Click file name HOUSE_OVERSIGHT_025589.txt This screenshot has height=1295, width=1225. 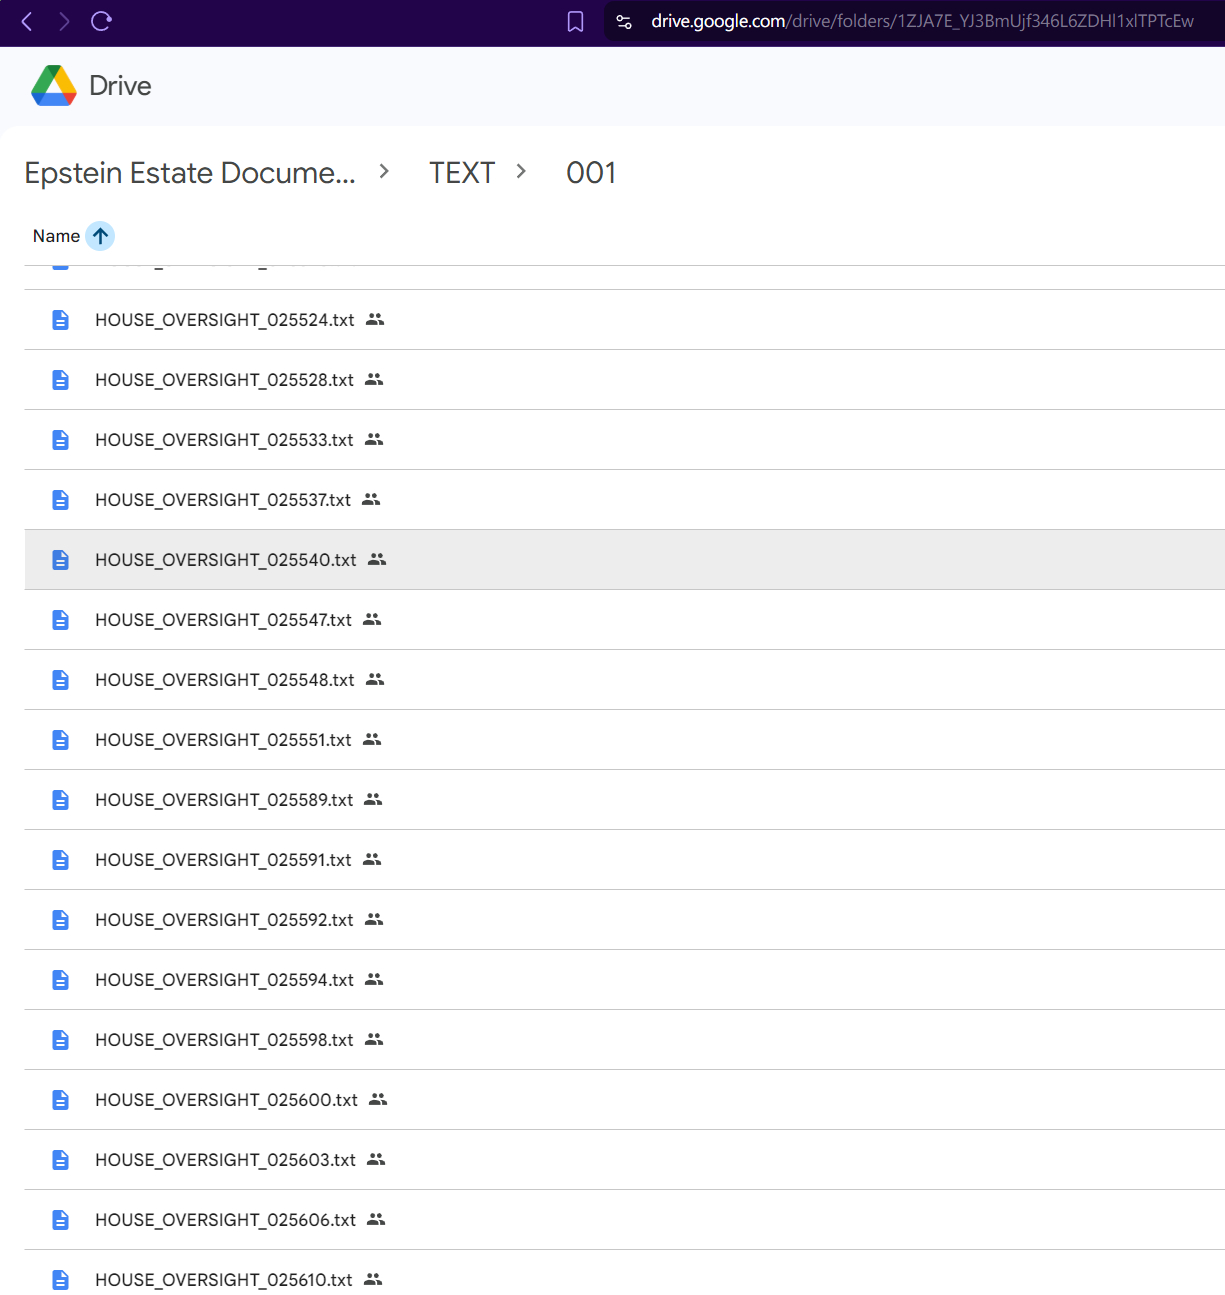tap(224, 800)
